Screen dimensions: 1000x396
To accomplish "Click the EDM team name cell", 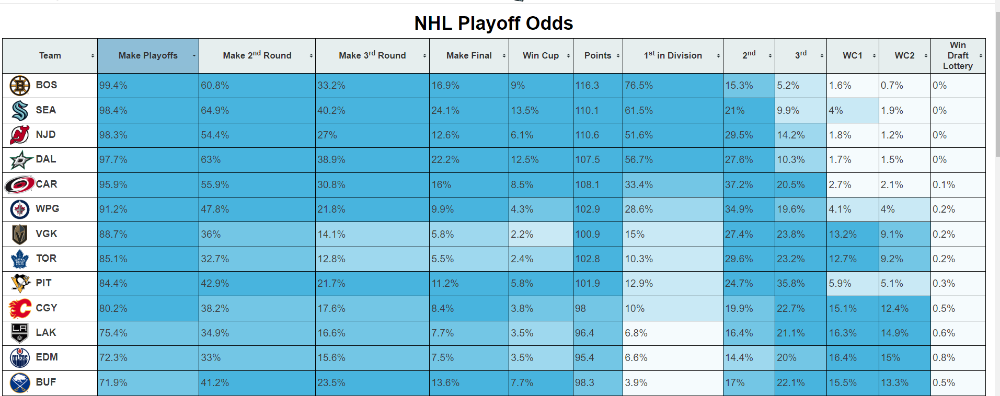I will (x=50, y=358).
